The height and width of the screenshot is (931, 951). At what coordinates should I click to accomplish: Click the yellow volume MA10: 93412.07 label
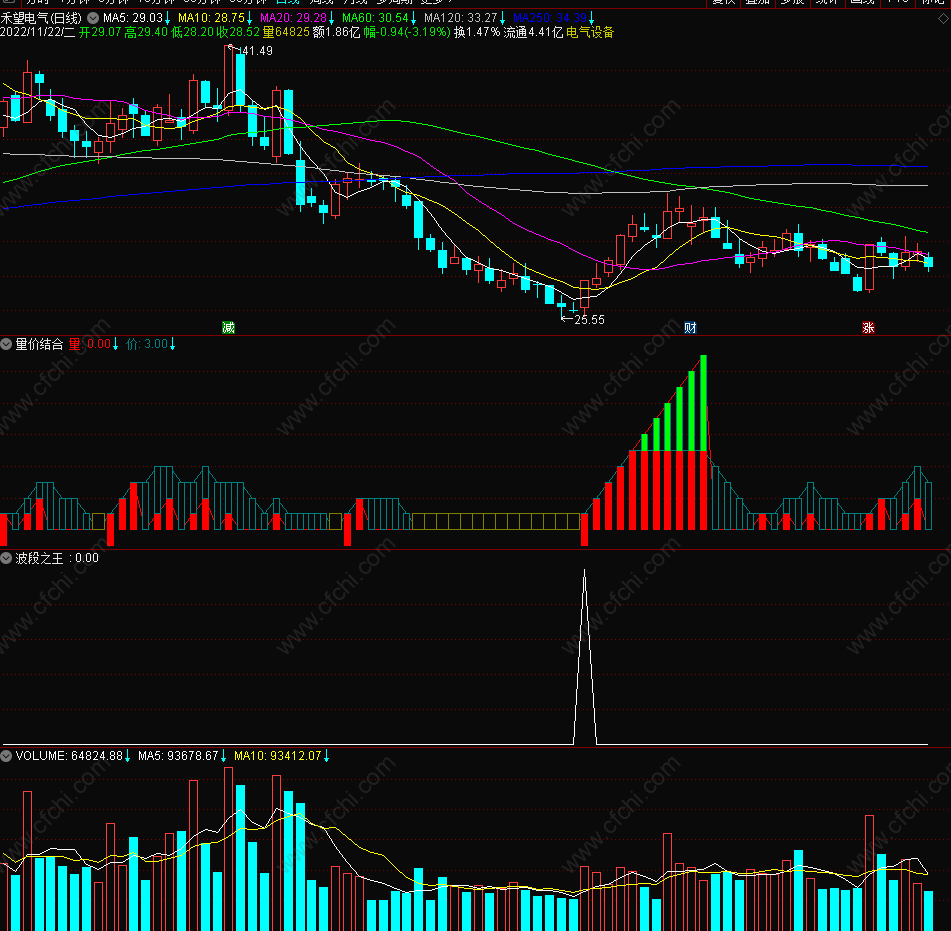[278, 756]
